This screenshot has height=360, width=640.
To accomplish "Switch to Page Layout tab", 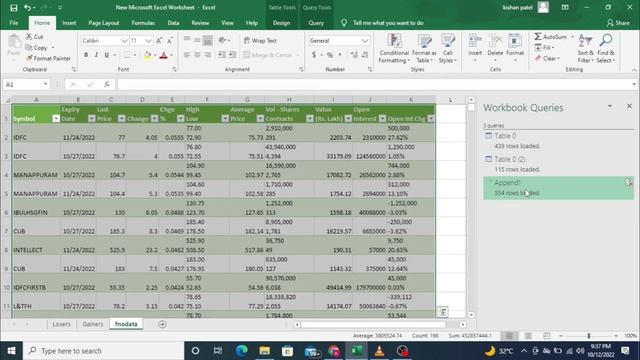I will [104, 23].
